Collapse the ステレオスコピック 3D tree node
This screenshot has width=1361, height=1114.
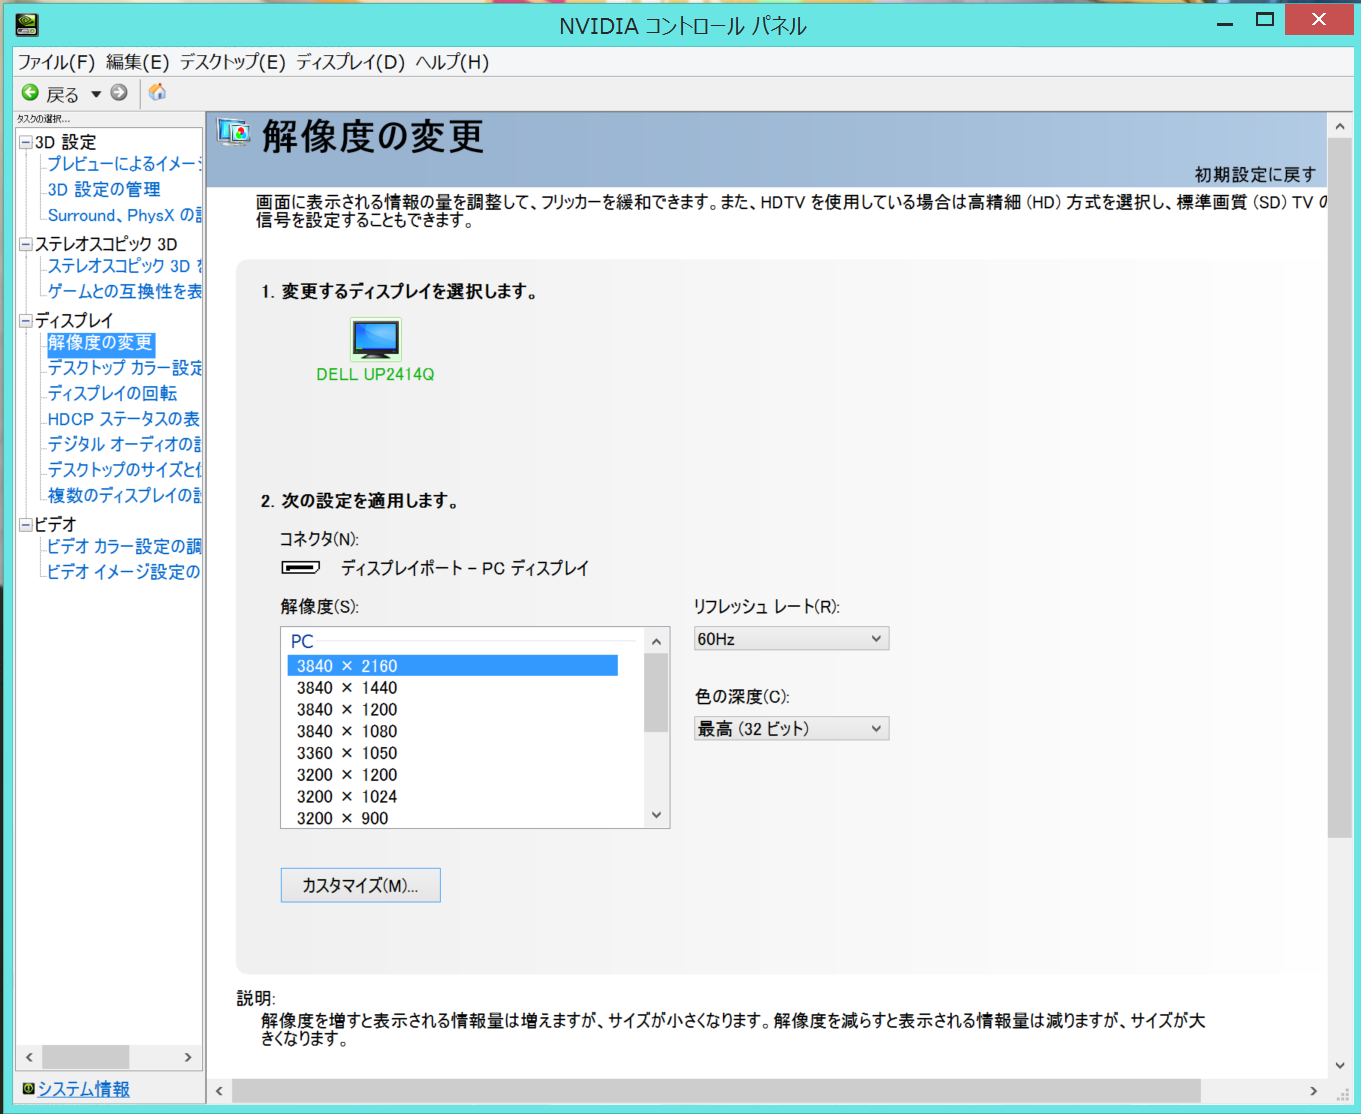26,244
